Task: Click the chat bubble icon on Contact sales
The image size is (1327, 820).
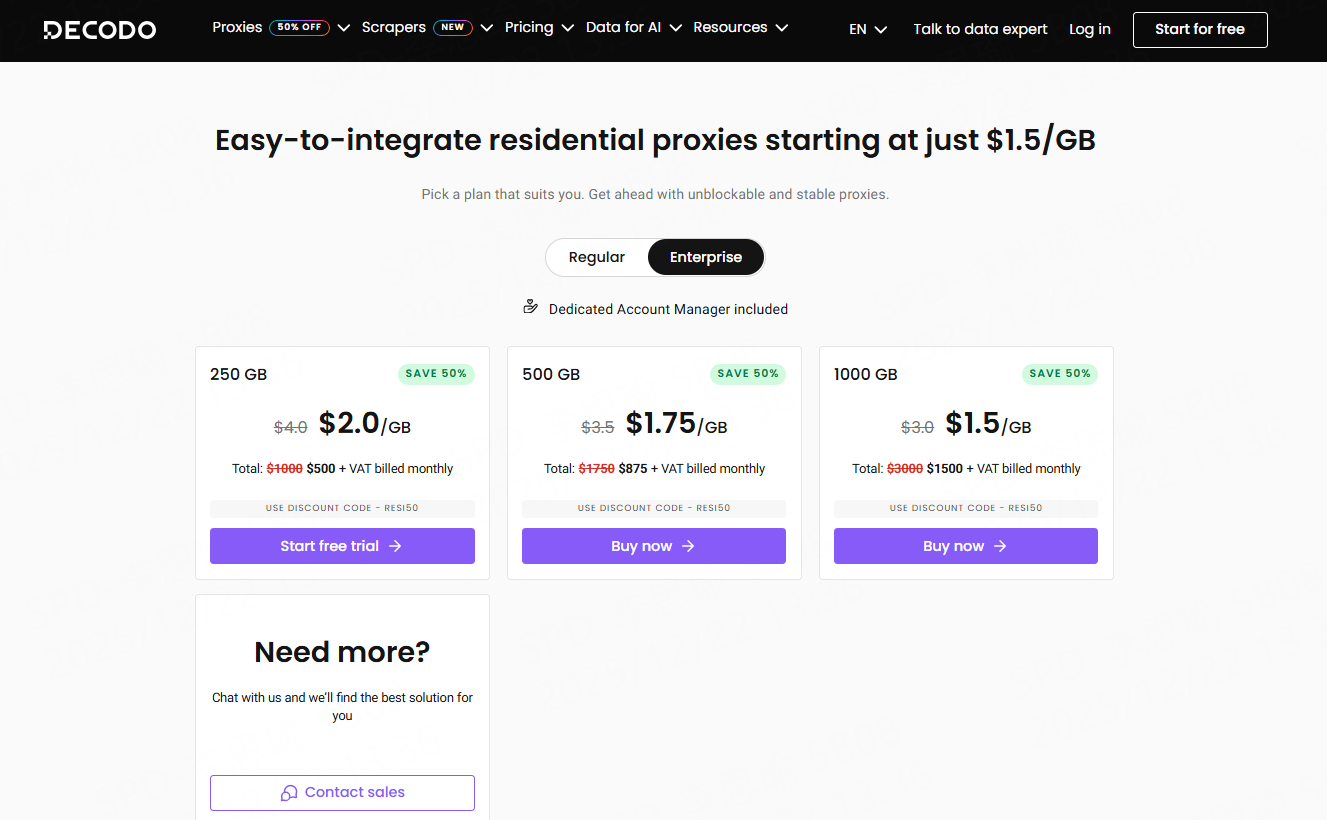Action: 289,793
